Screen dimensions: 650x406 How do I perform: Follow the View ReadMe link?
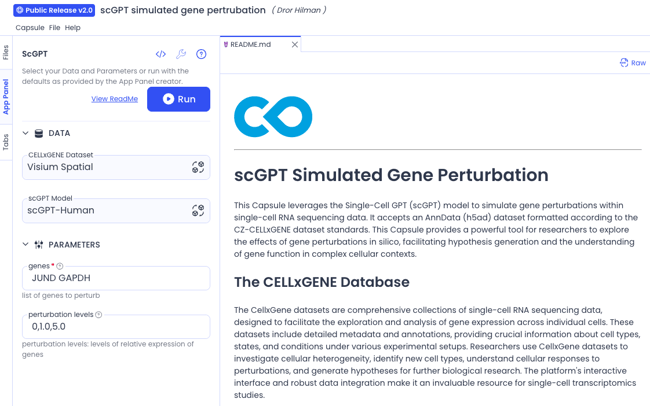(114, 99)
